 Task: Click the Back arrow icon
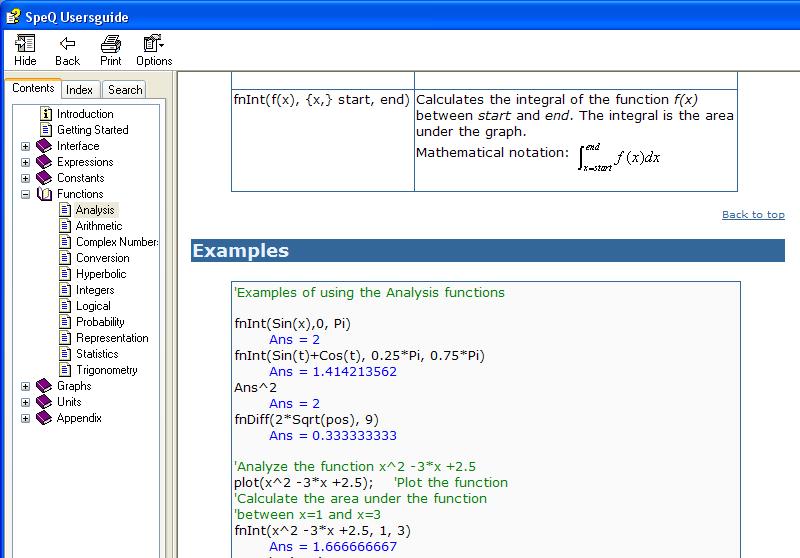click(x=67, y=44)
